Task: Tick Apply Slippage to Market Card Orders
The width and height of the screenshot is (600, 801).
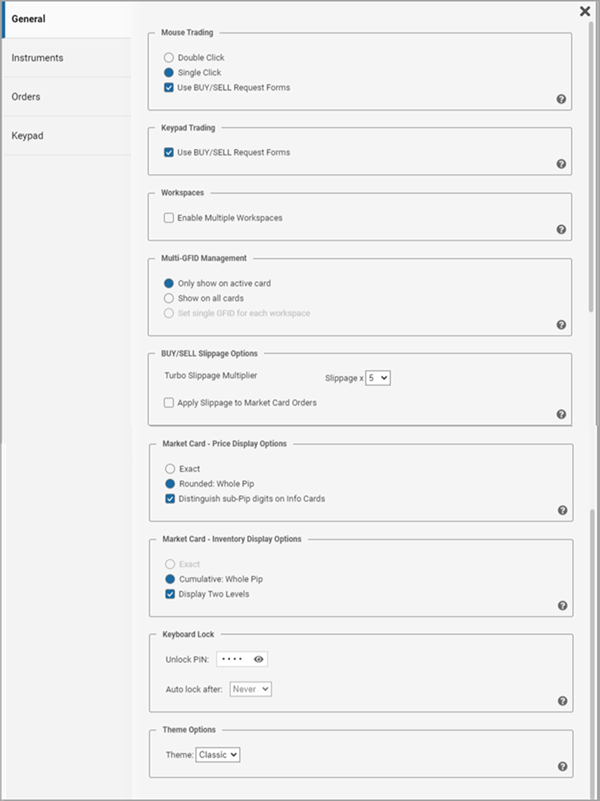Action: pos(169,402)
